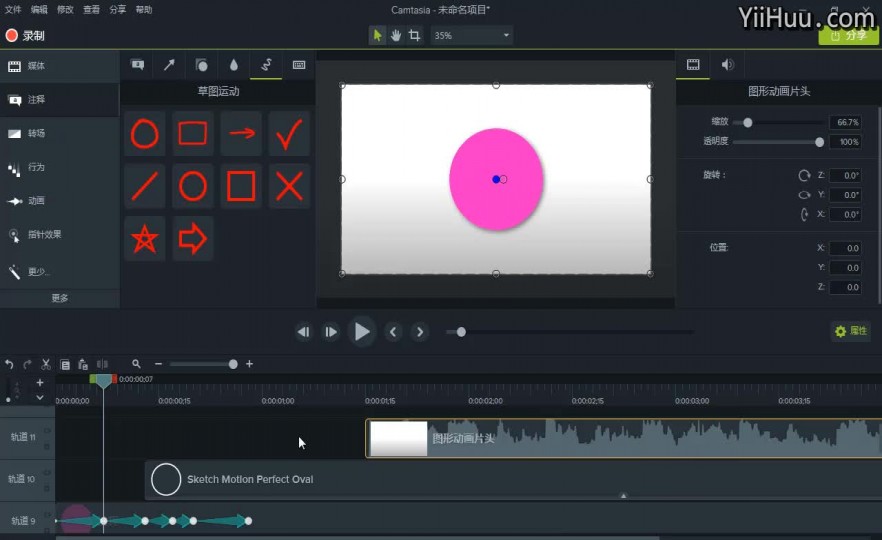882x540 pixels.
Task: Cut selection with scissors icon
Action: coord(46,364)
